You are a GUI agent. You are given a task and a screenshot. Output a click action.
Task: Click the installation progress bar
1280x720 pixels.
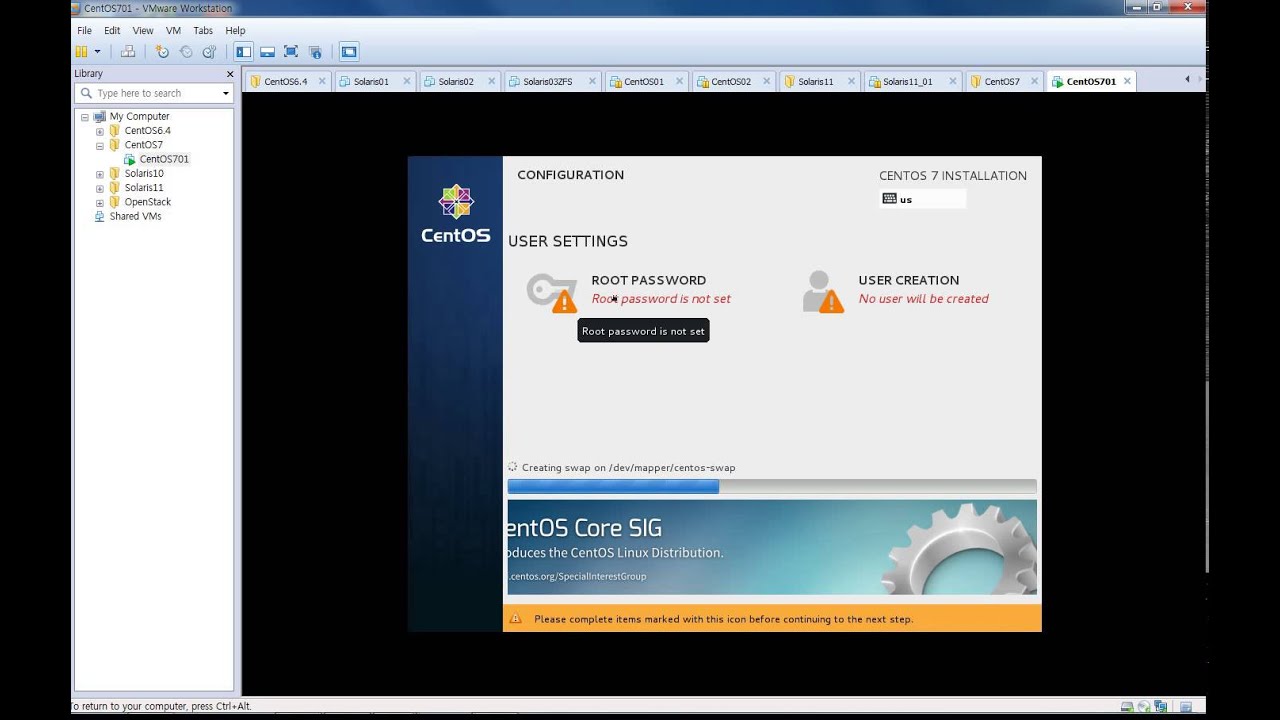click(x=772, y=486)
